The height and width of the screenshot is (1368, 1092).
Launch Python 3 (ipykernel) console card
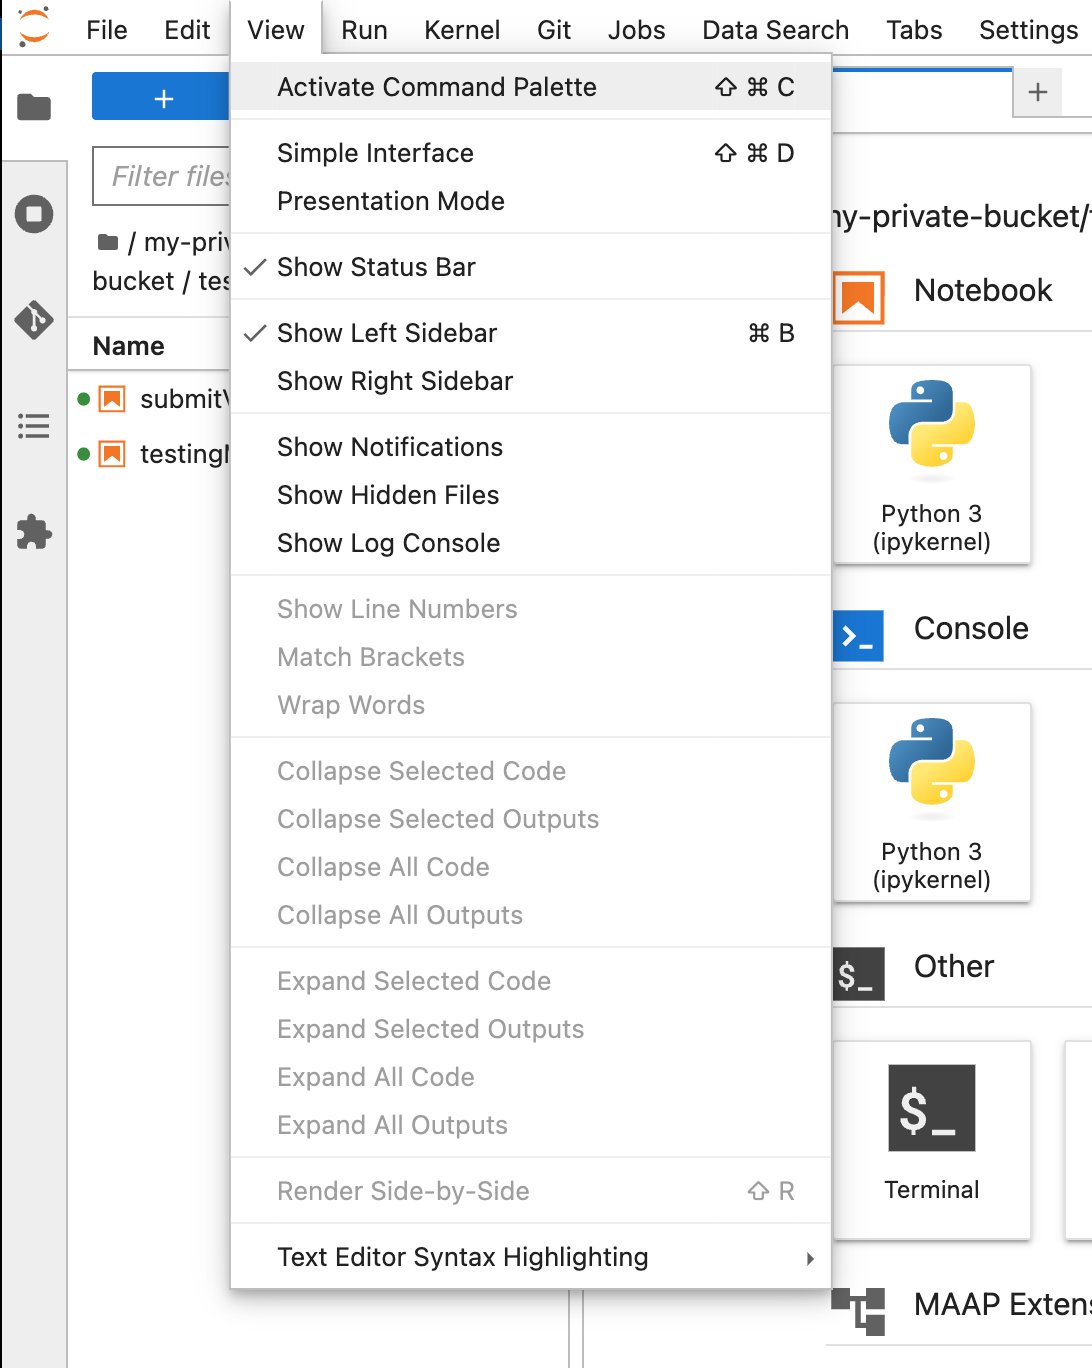pyautogui.click(x=931, y=802)
